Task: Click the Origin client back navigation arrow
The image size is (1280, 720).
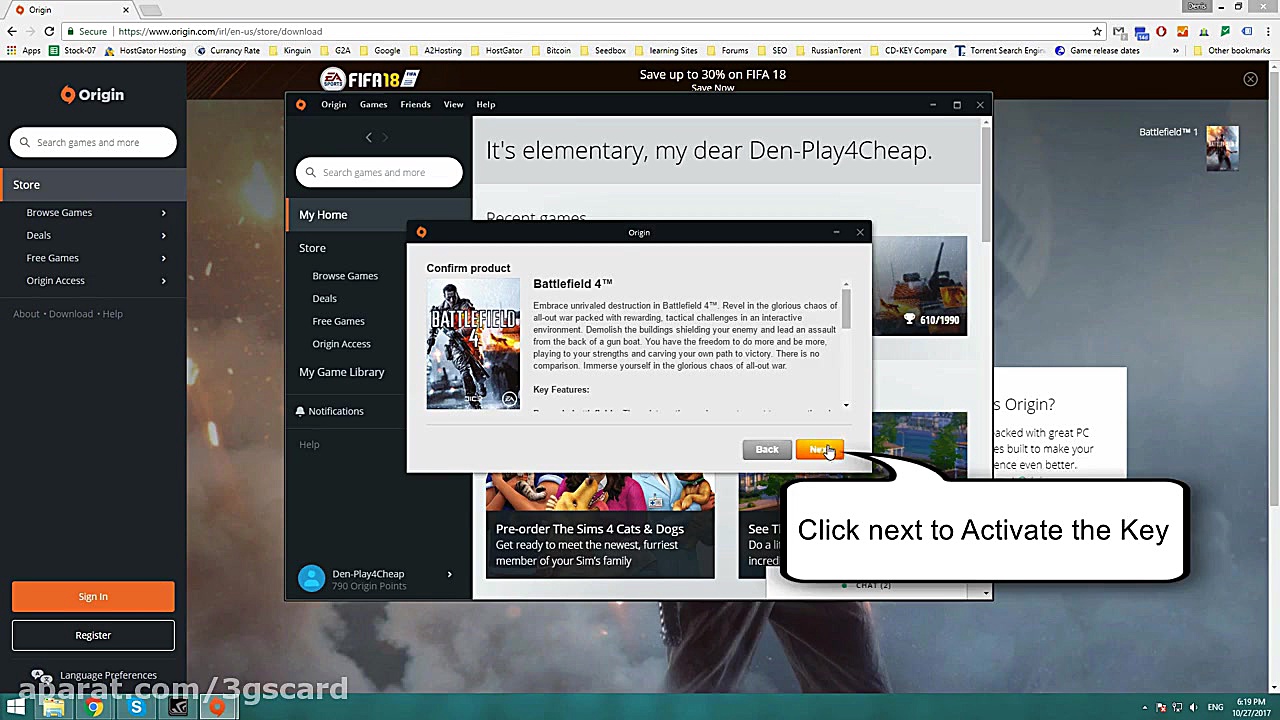Action: 368,137
